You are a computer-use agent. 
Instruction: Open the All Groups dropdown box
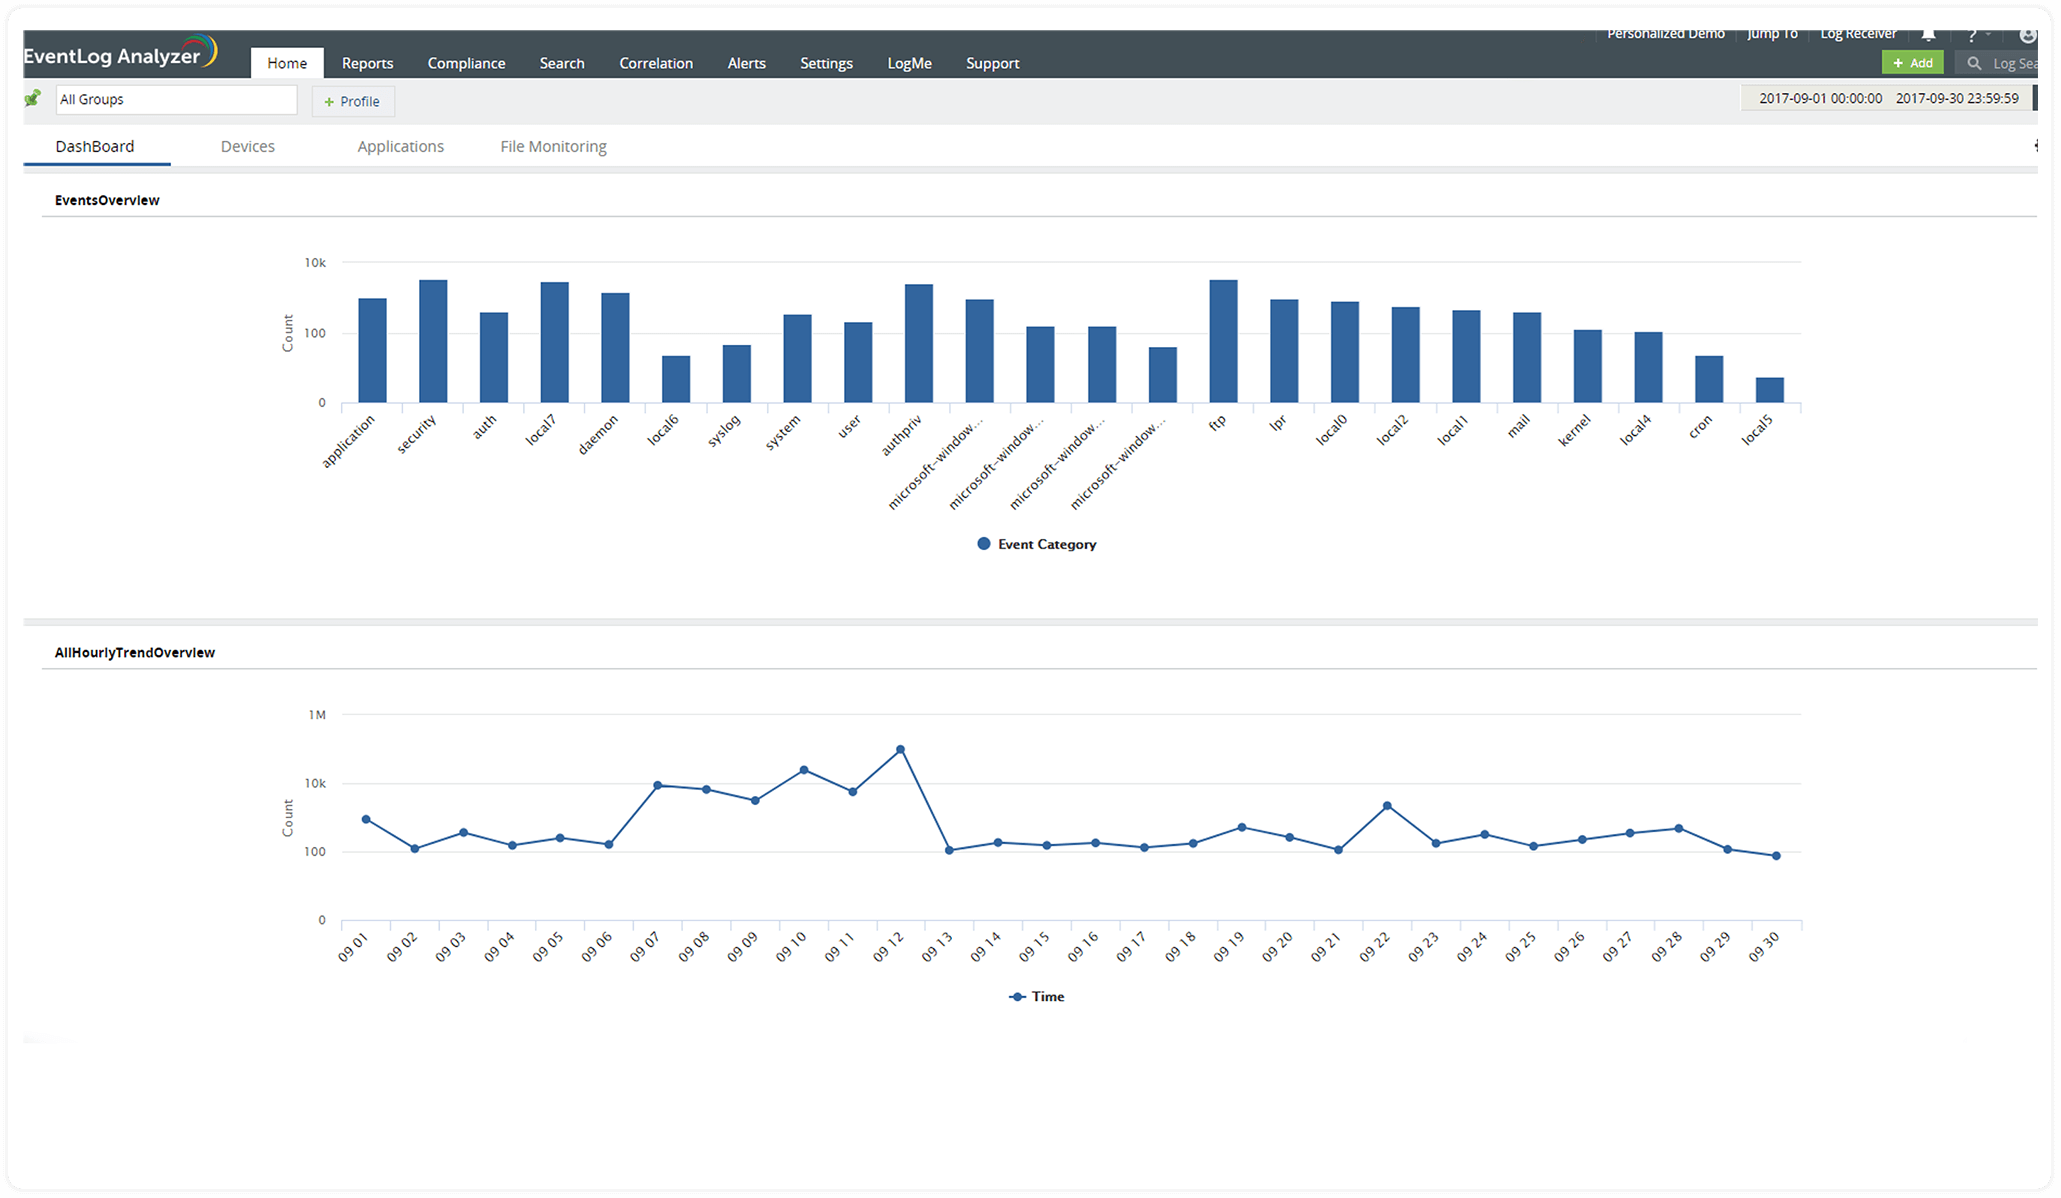176,99
